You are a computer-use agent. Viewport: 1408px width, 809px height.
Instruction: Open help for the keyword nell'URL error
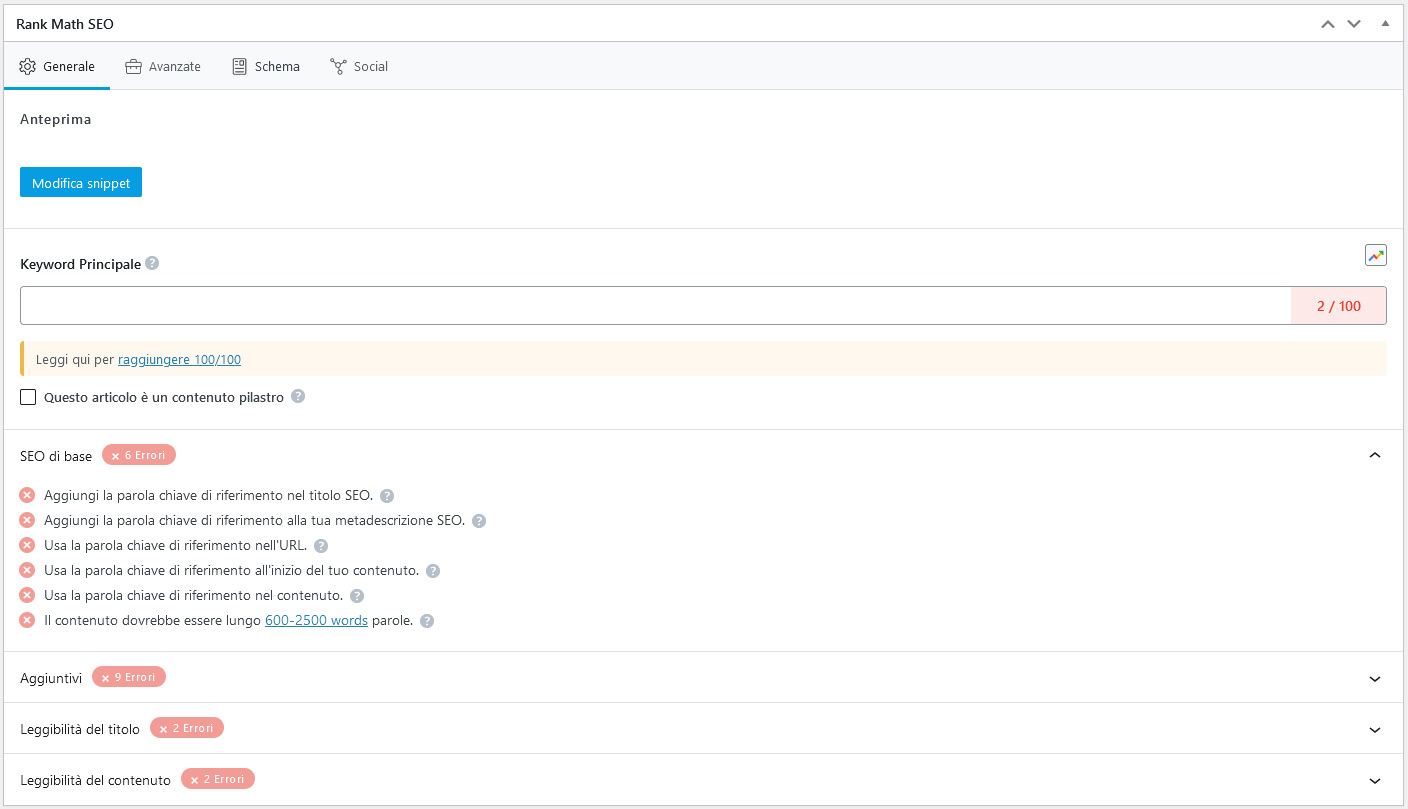point(321,546)
